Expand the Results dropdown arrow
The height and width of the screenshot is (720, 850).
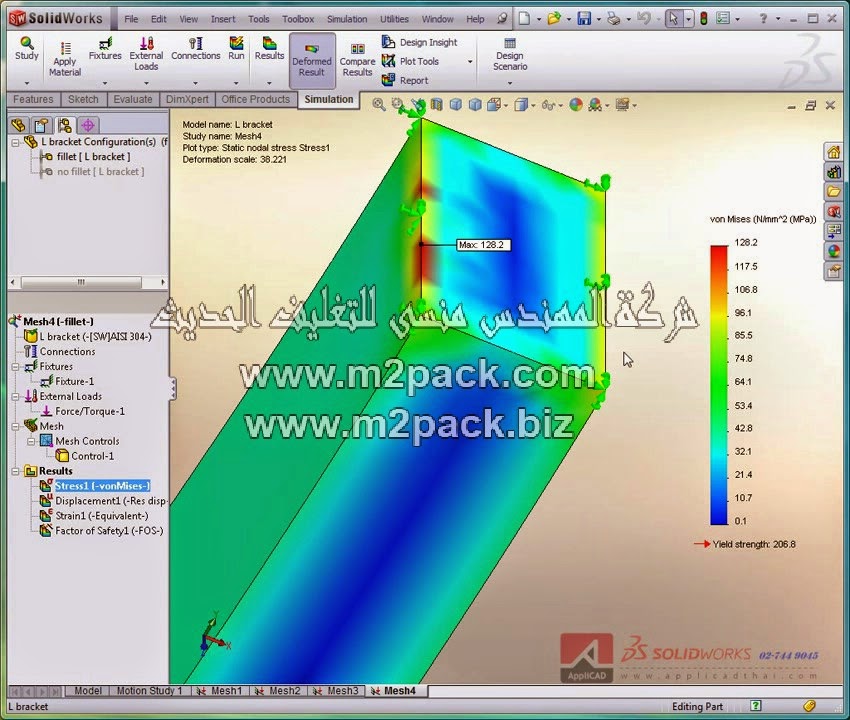(x=269, y=83)
